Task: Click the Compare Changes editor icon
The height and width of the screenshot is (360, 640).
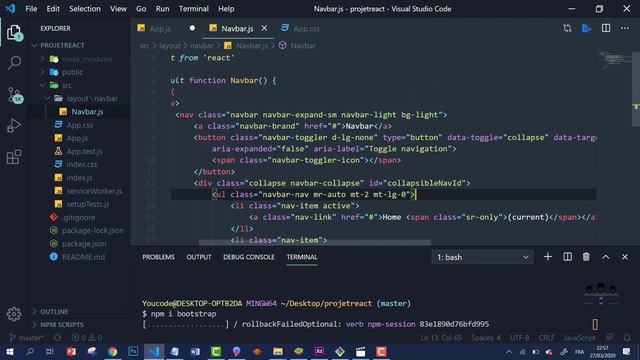Action: point(567,28)
